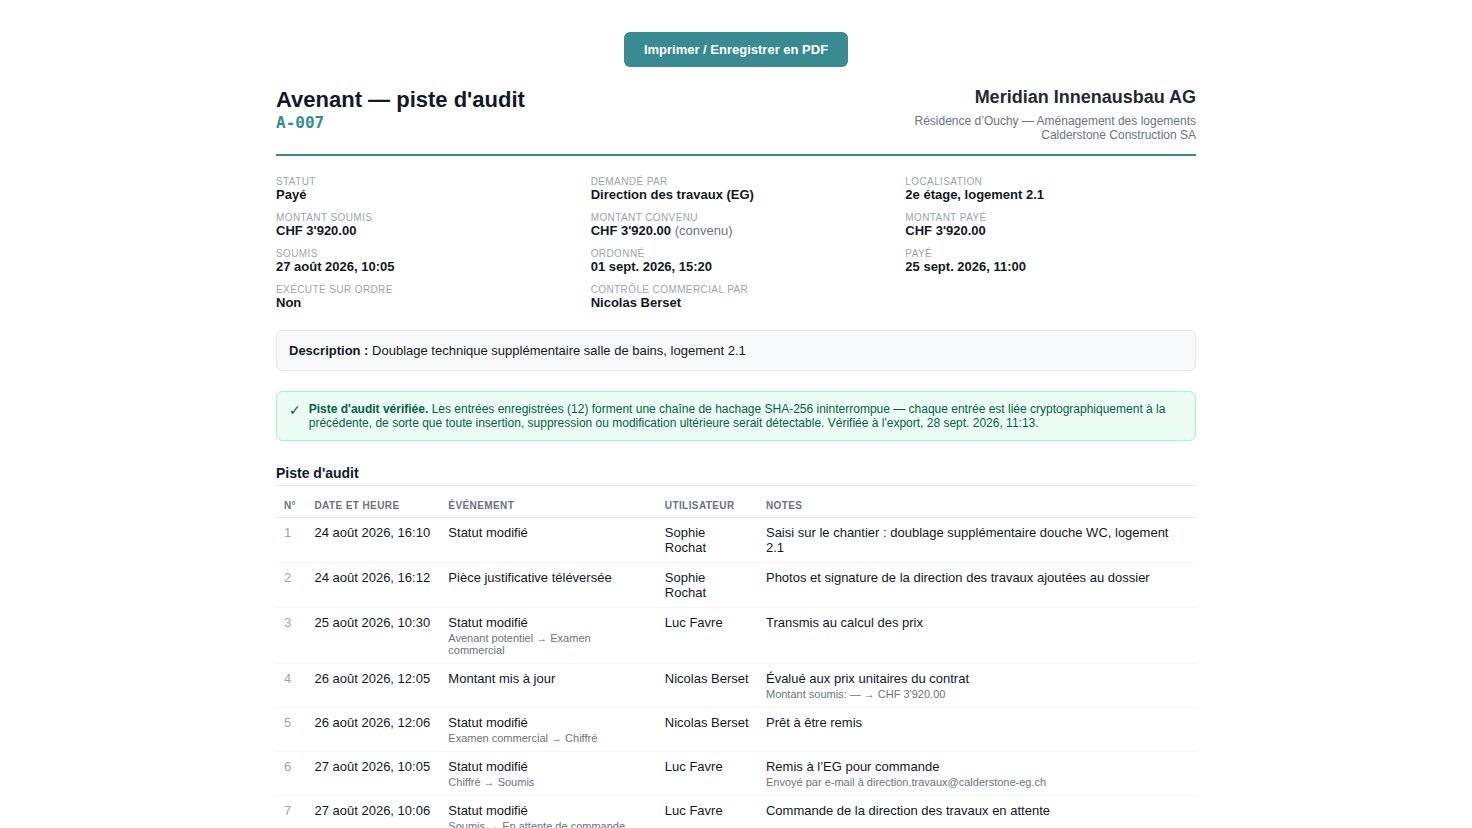Click the Calderstone Construction SA text

click(x=1118, y=135)
